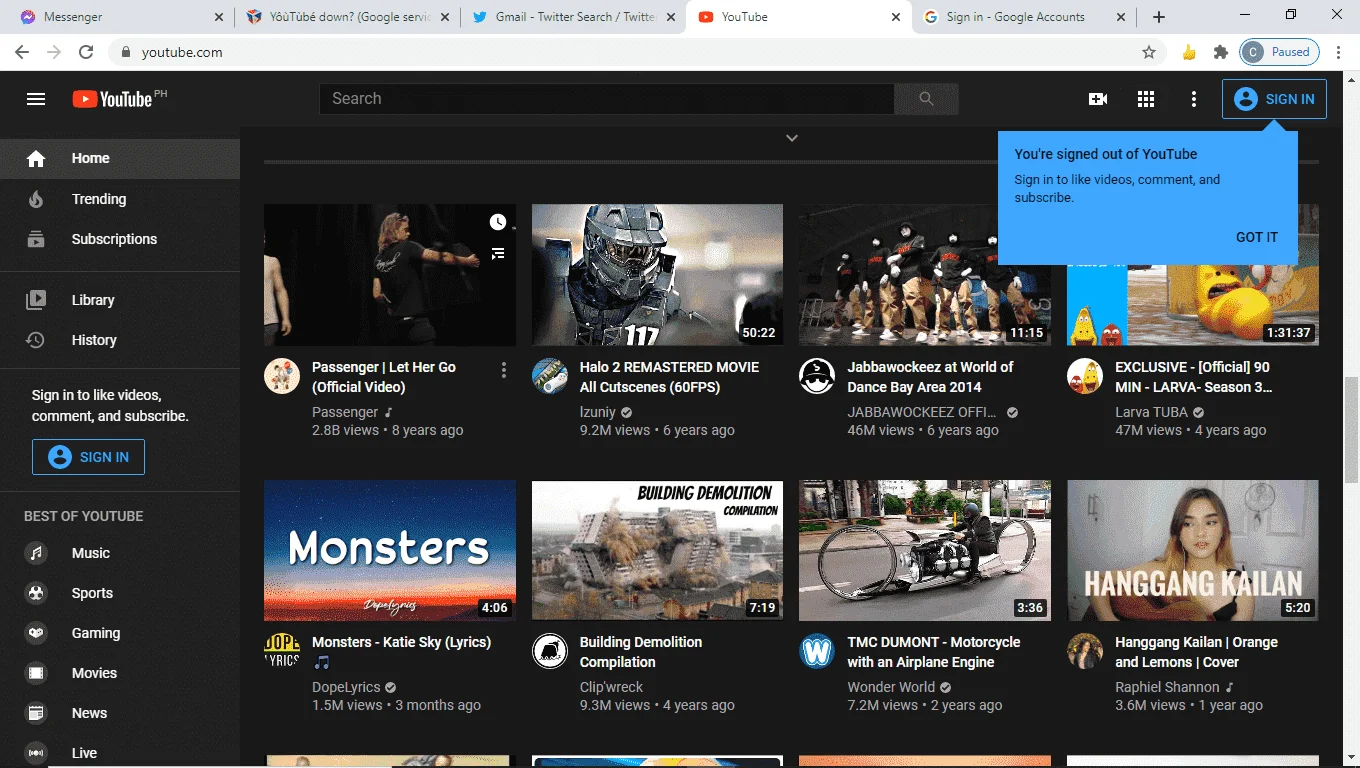Image resolution: width=1360 pixels, height=768 pixels.
Task: Switch to the Sign in Google Accounts tab
Action: coord(1025,17)
